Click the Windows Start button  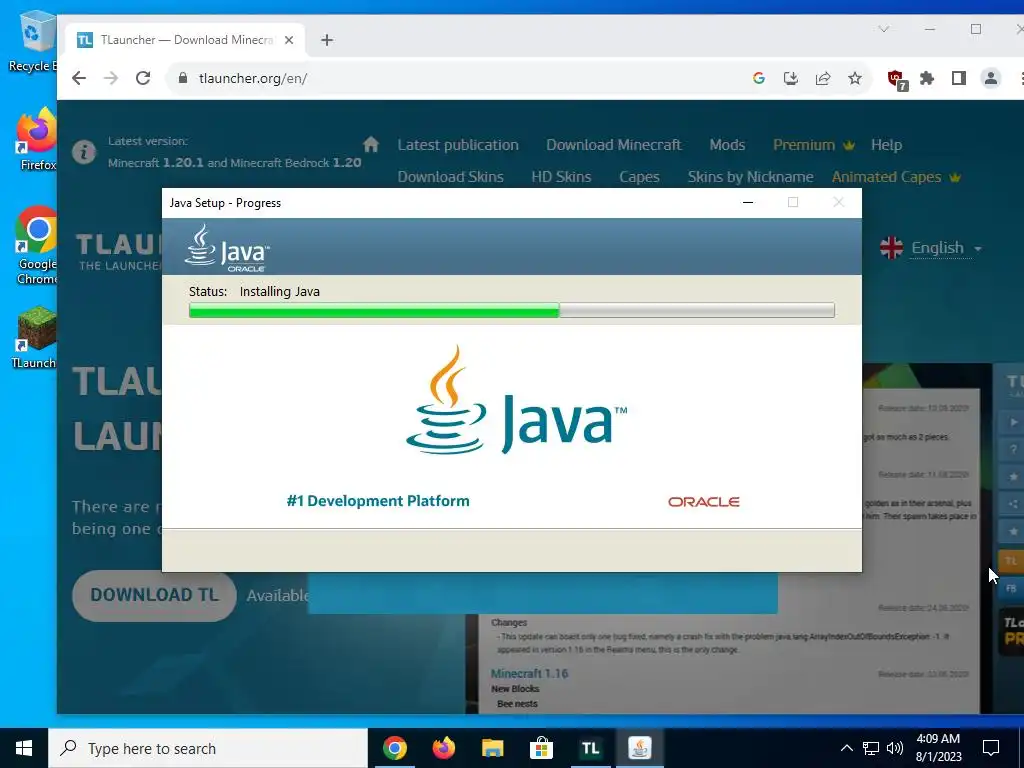pyautogui.click(x=24, y=748)
